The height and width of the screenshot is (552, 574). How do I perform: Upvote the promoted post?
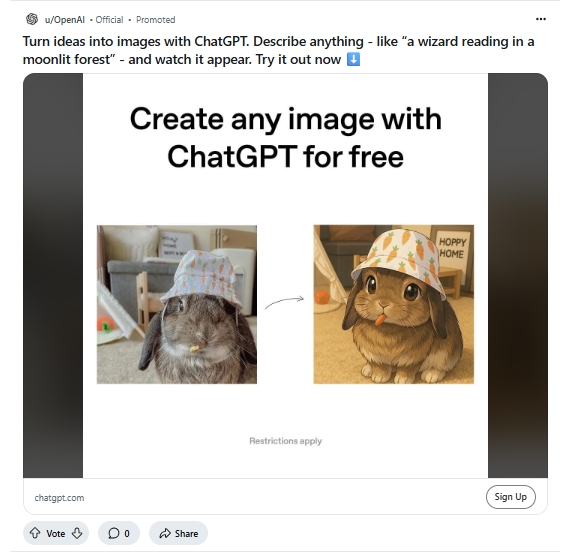click(35, 533)
